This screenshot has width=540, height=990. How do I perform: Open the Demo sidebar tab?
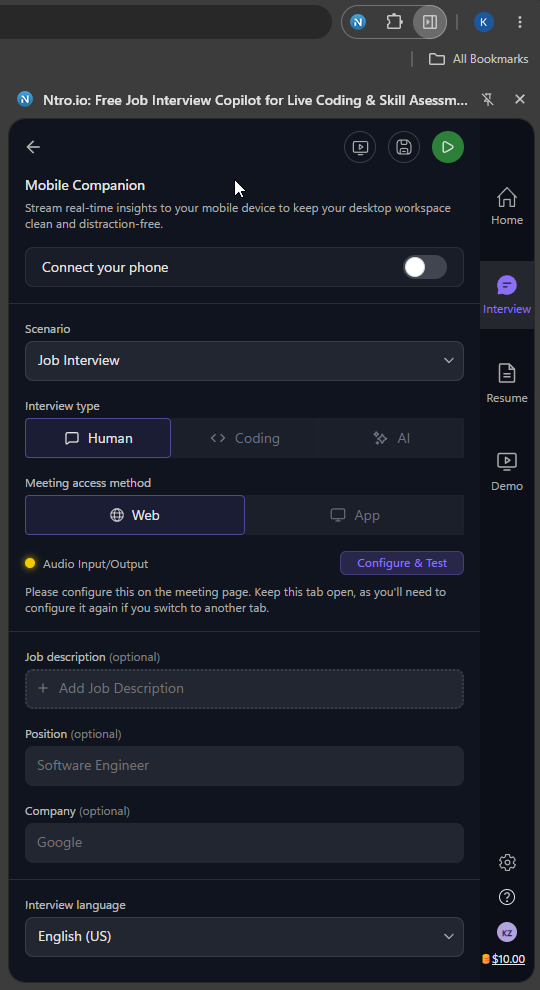[x=507, y=472]
